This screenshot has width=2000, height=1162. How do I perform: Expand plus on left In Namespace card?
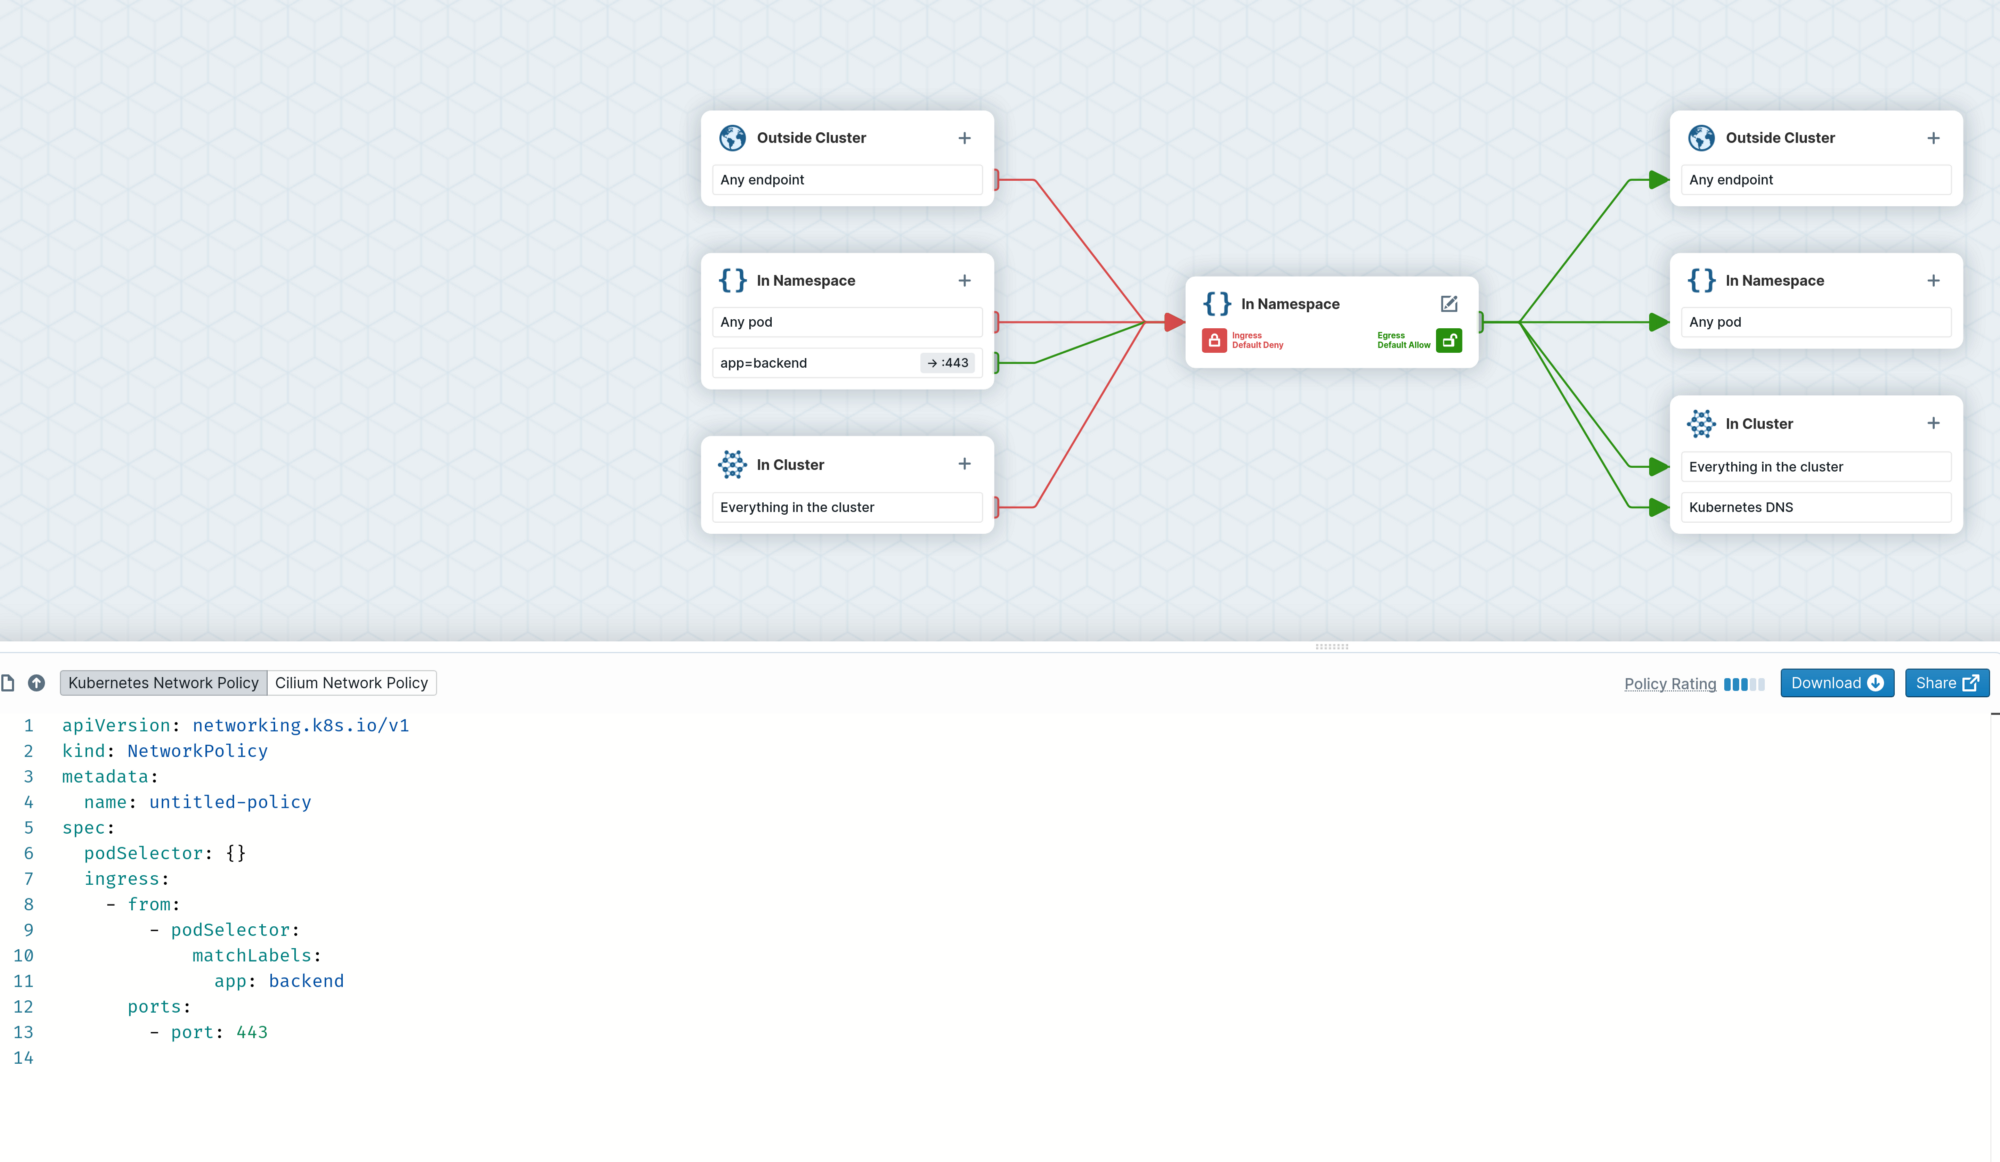point(964,281)
